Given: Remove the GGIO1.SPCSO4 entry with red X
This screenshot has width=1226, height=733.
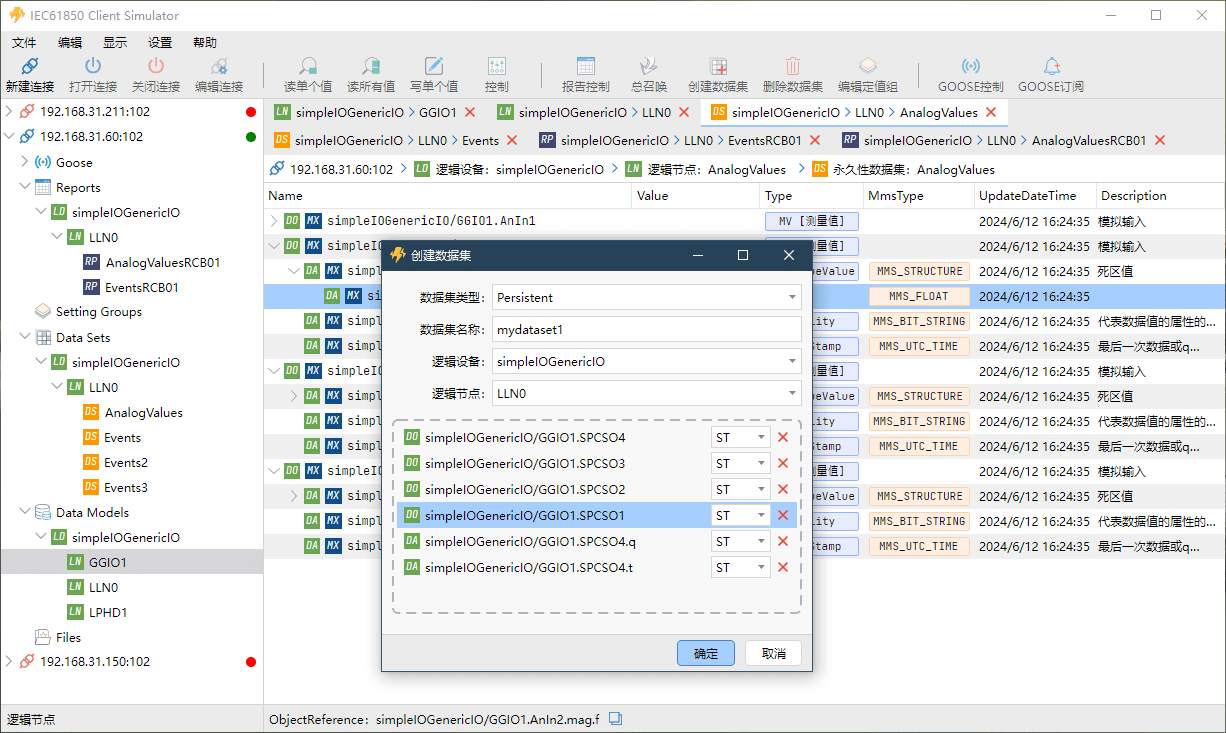Looking at the screenshot, I should click(783, 437).
